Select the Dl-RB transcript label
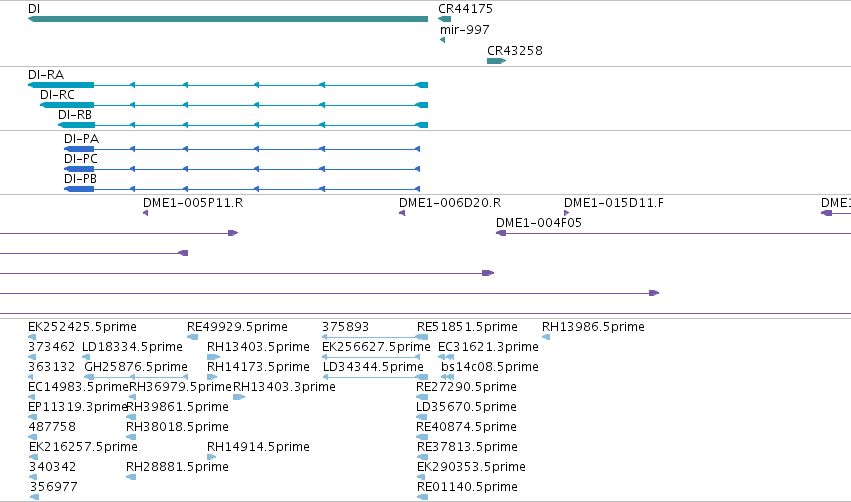Image resolution: width=851 pixels, height=502 pixels. point(75,115)
